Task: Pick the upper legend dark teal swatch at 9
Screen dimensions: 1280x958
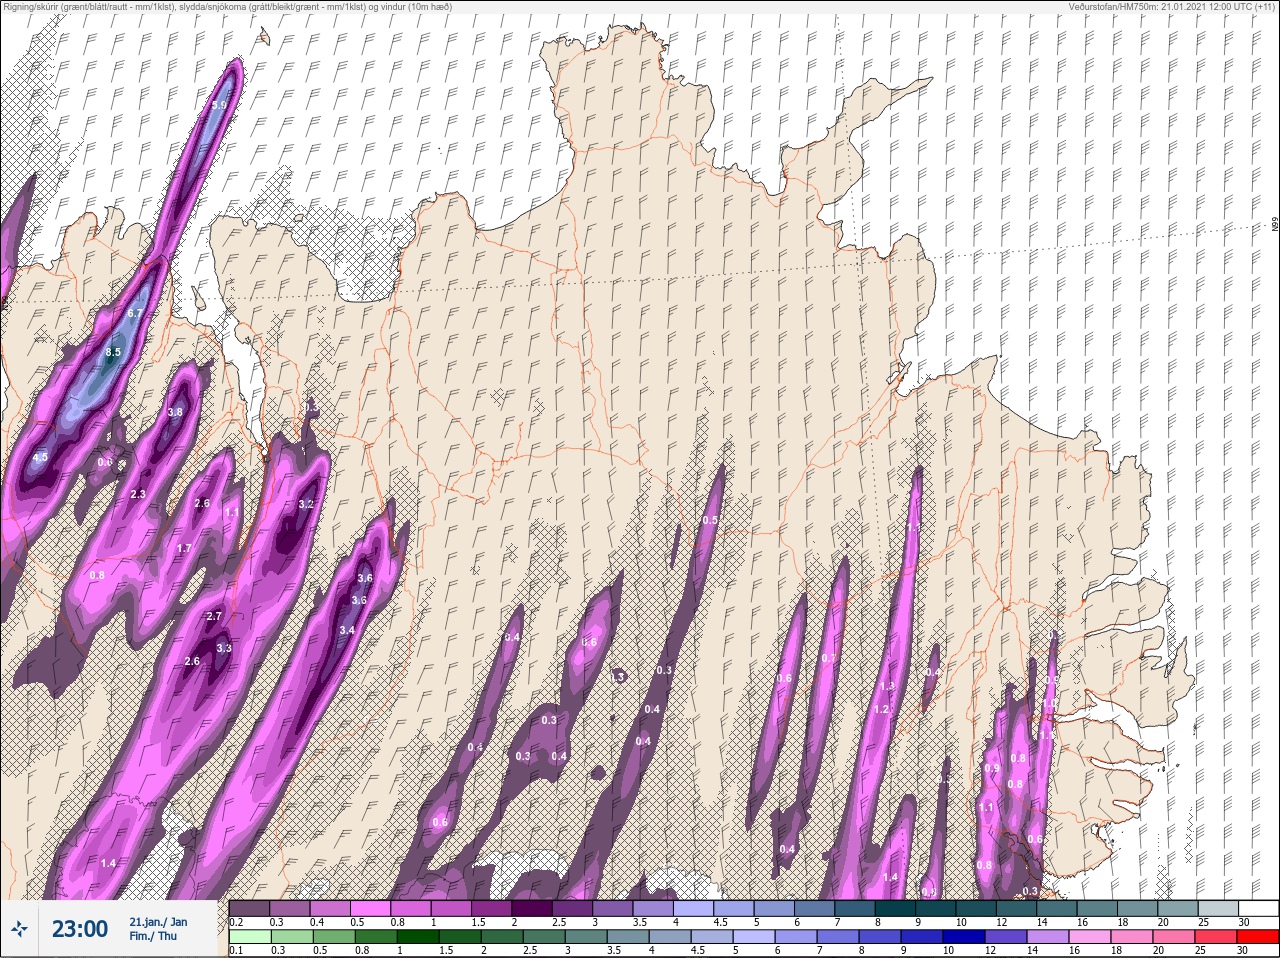Action: 936,907
